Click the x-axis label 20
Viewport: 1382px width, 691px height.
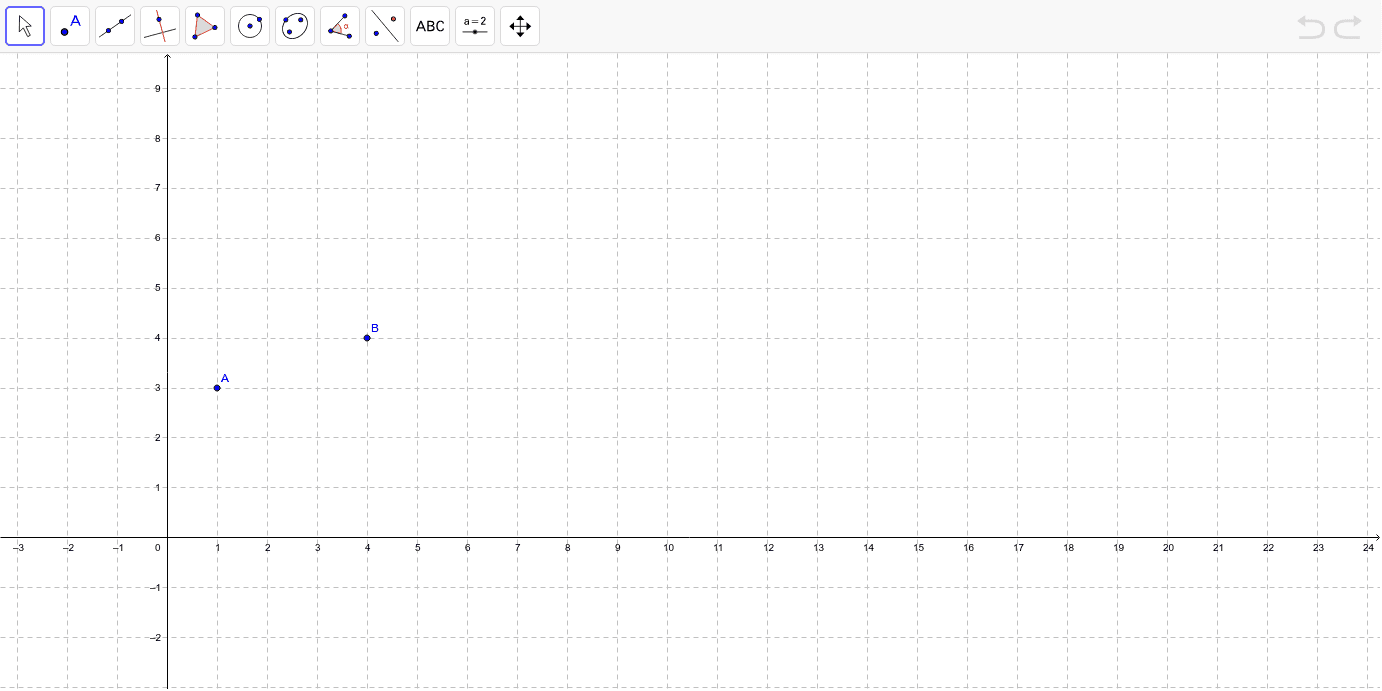[1168, 548]
